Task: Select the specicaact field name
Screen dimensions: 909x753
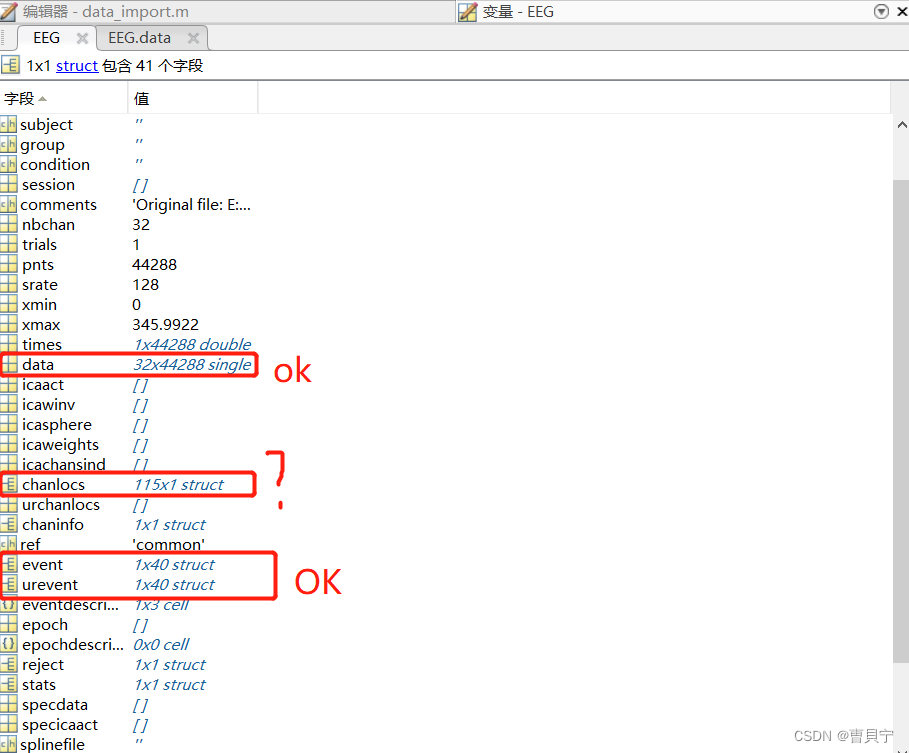Action: [x=60, y=725]
